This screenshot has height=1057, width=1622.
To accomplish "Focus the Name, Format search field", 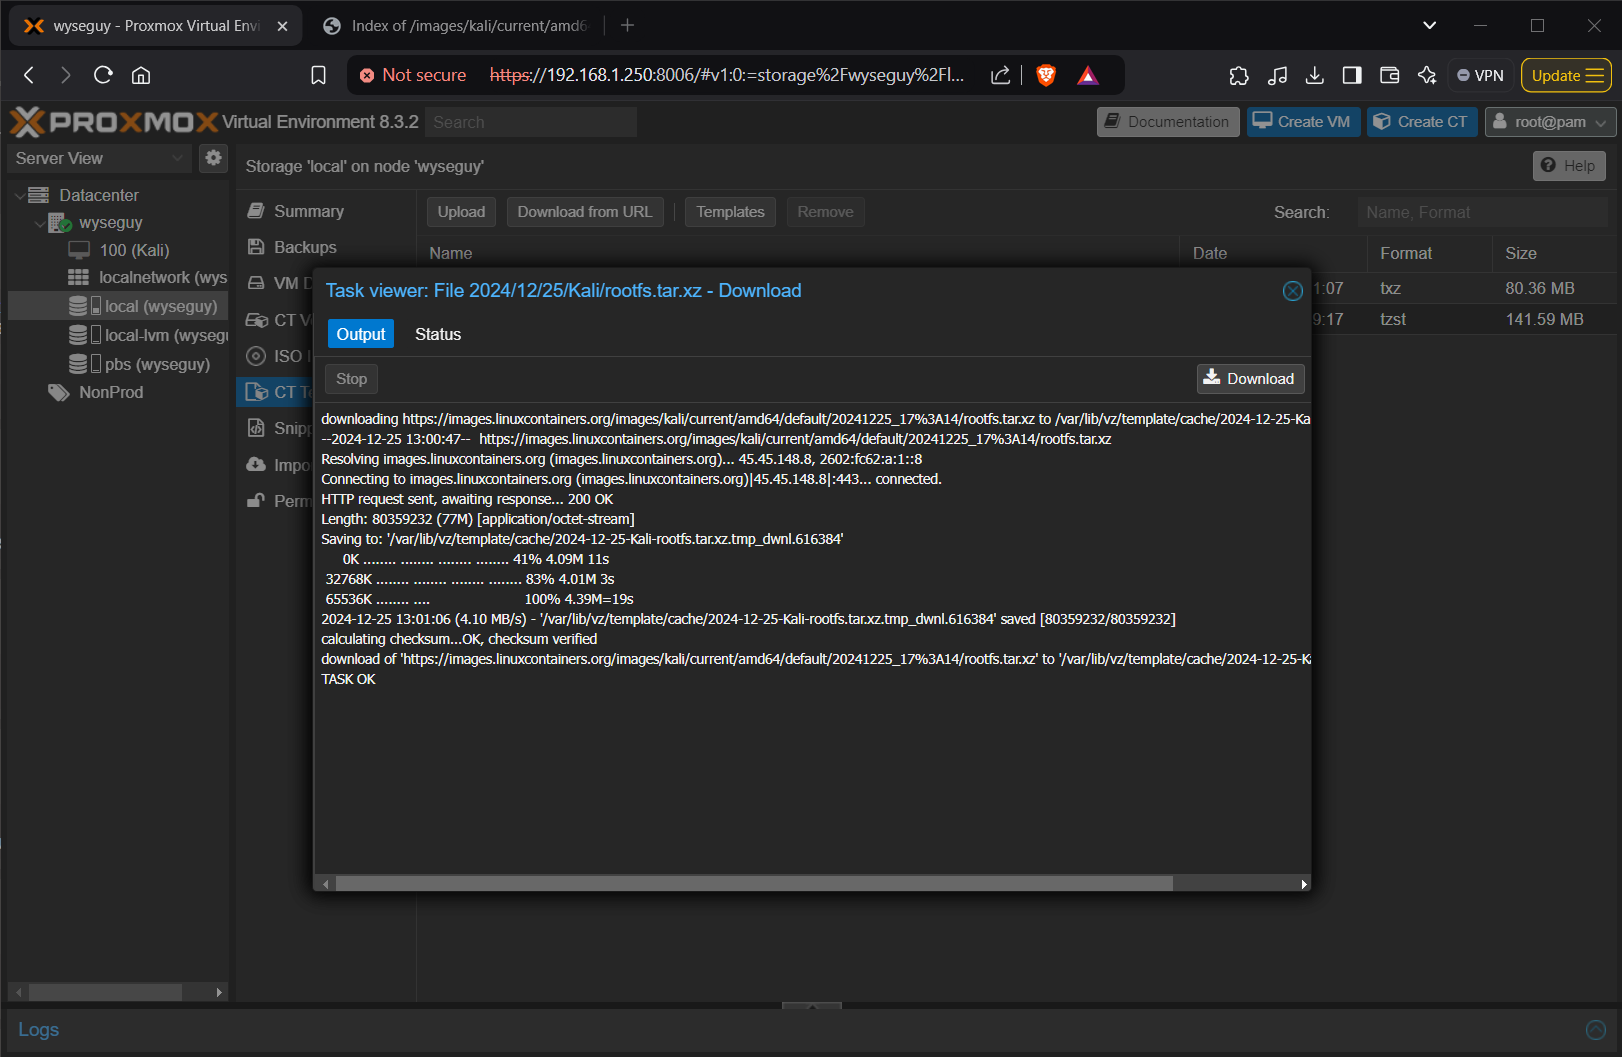I will click(1482, 212).
